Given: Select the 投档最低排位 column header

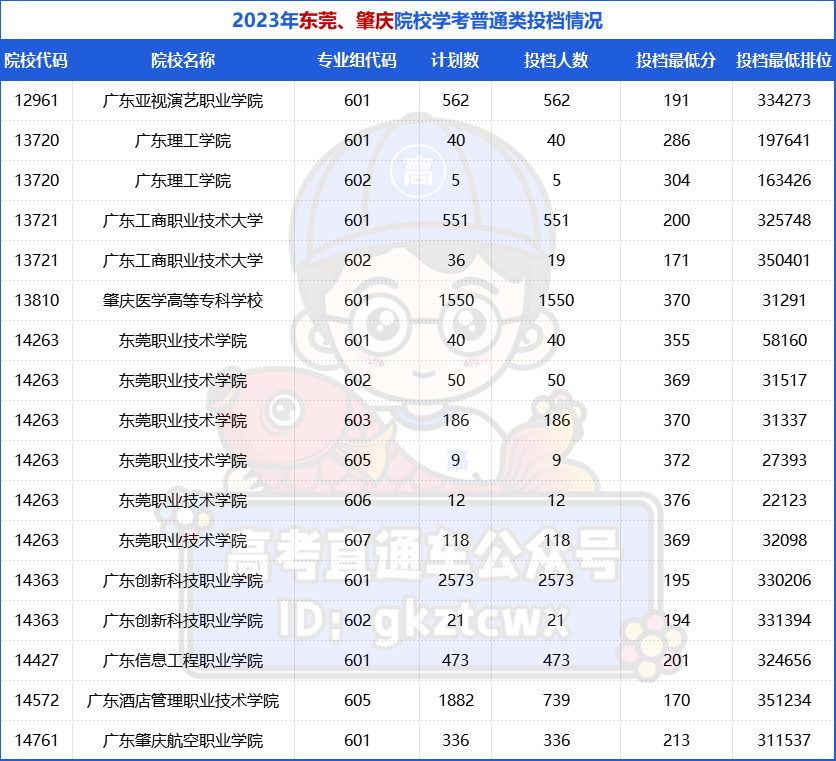Looking at the screenshot, I should click(784, 60).
